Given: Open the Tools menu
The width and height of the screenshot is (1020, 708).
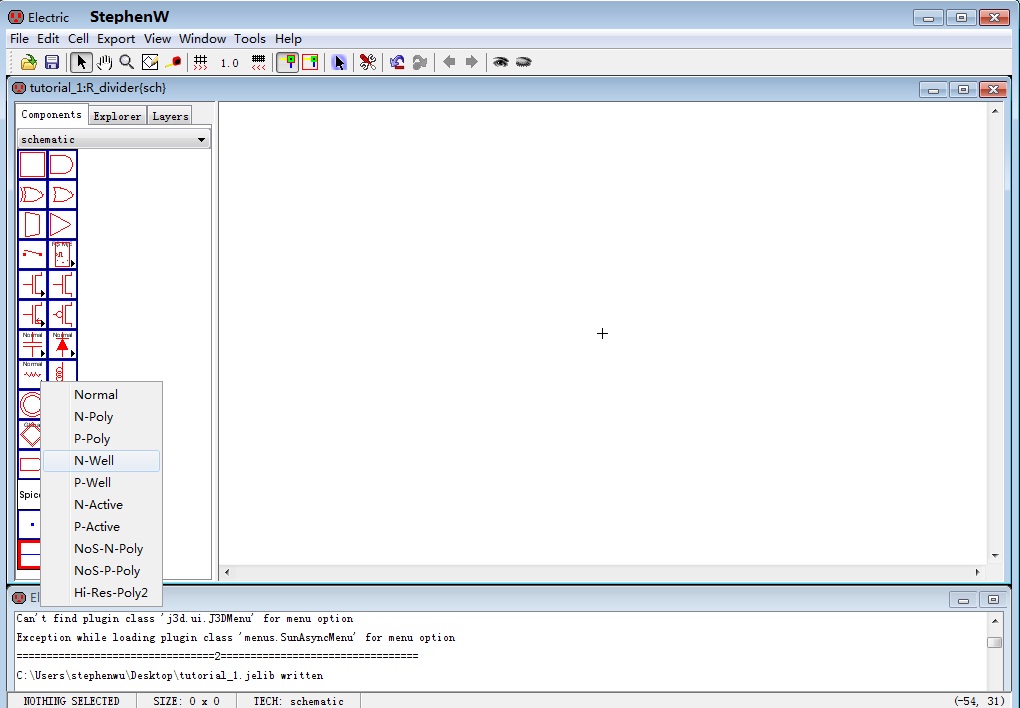Looking at the screenshot, I should 250,39.
